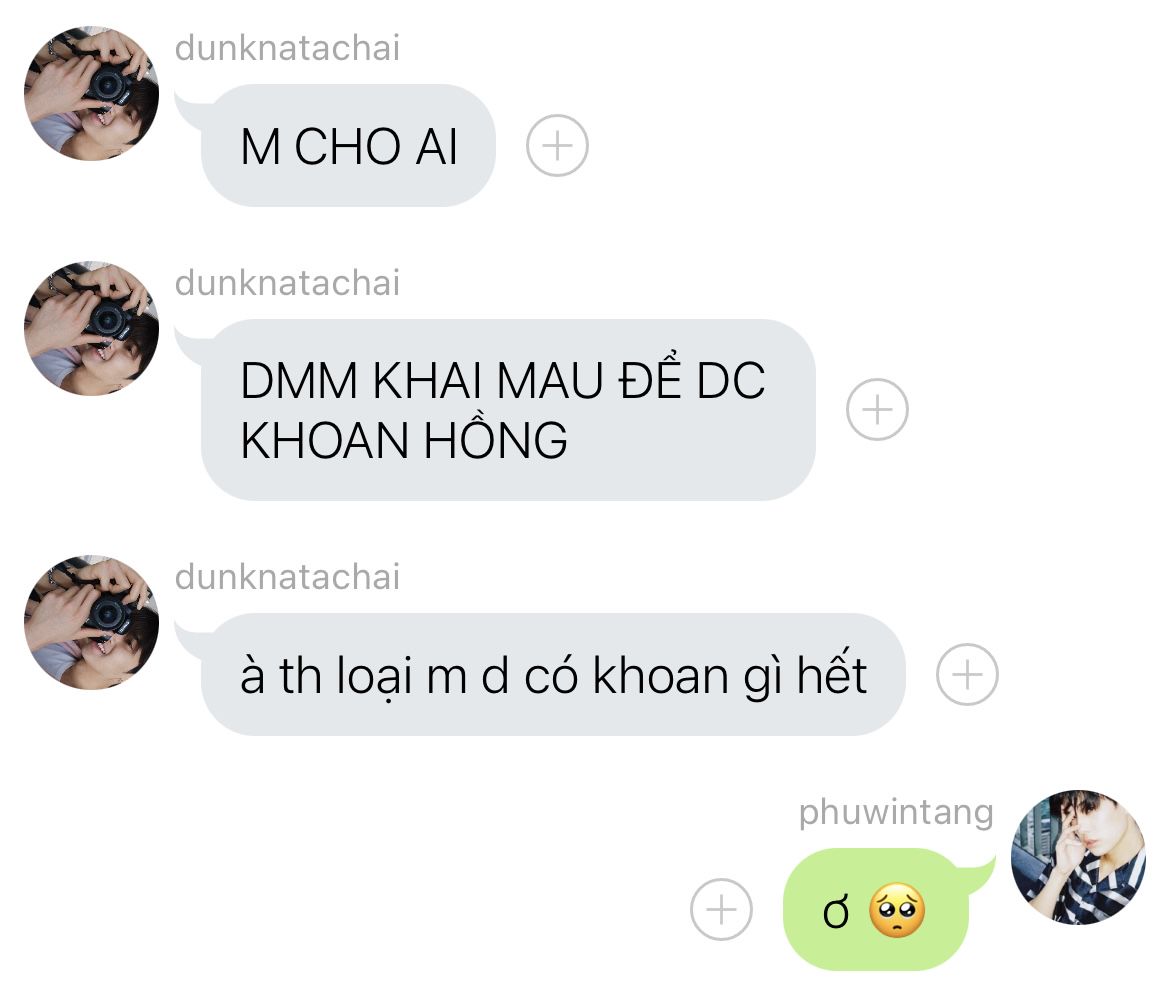The image size is (1170, 1004).
Task: Click the words 'KHOAN HỒNG' in second message
Action: click(404, 439)
